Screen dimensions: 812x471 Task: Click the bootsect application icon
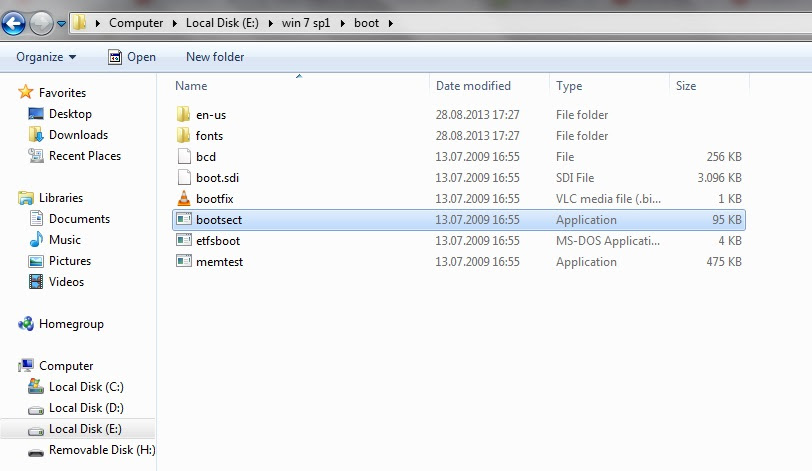(x=184, y=219)
